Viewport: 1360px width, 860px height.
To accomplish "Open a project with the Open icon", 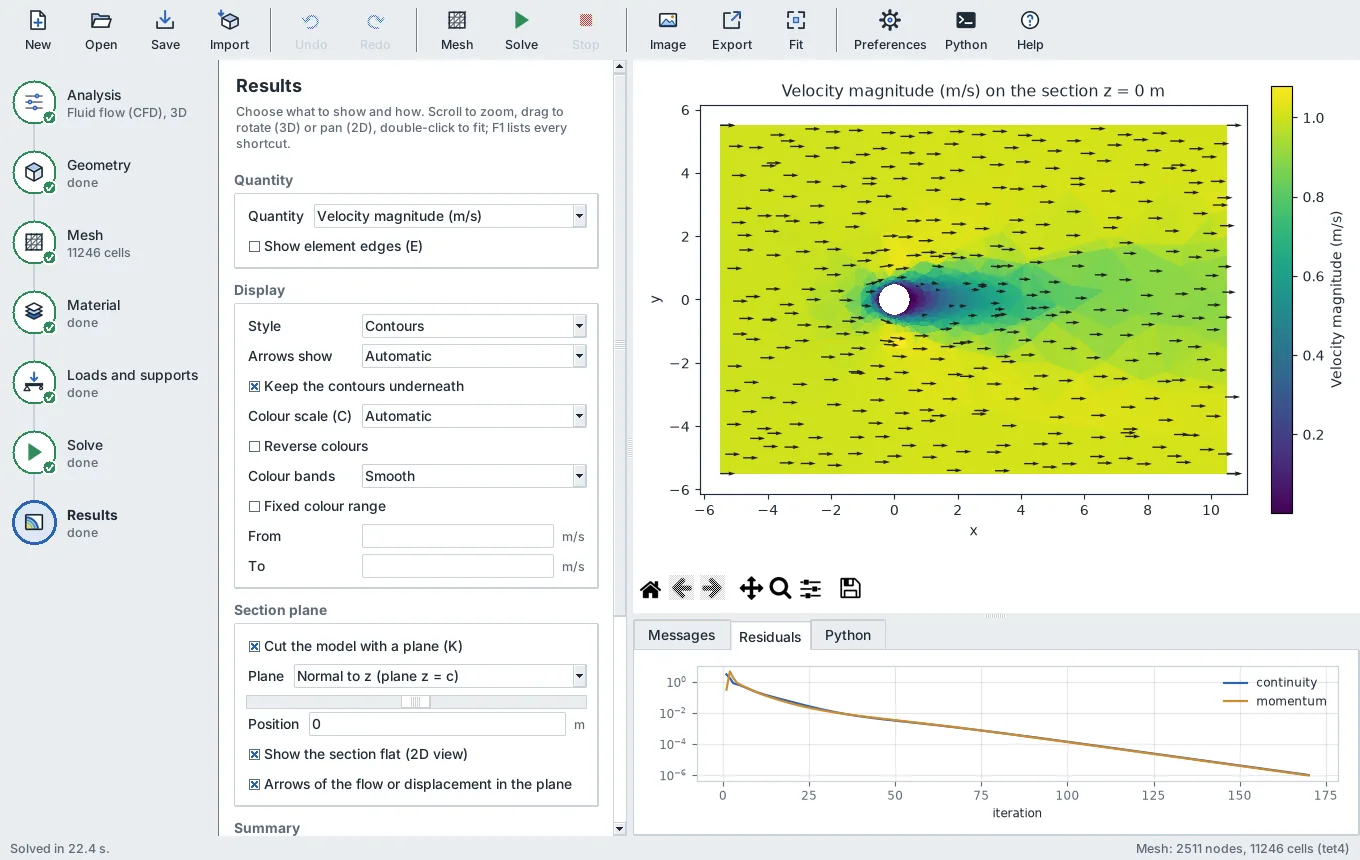I will click(101, 30).
